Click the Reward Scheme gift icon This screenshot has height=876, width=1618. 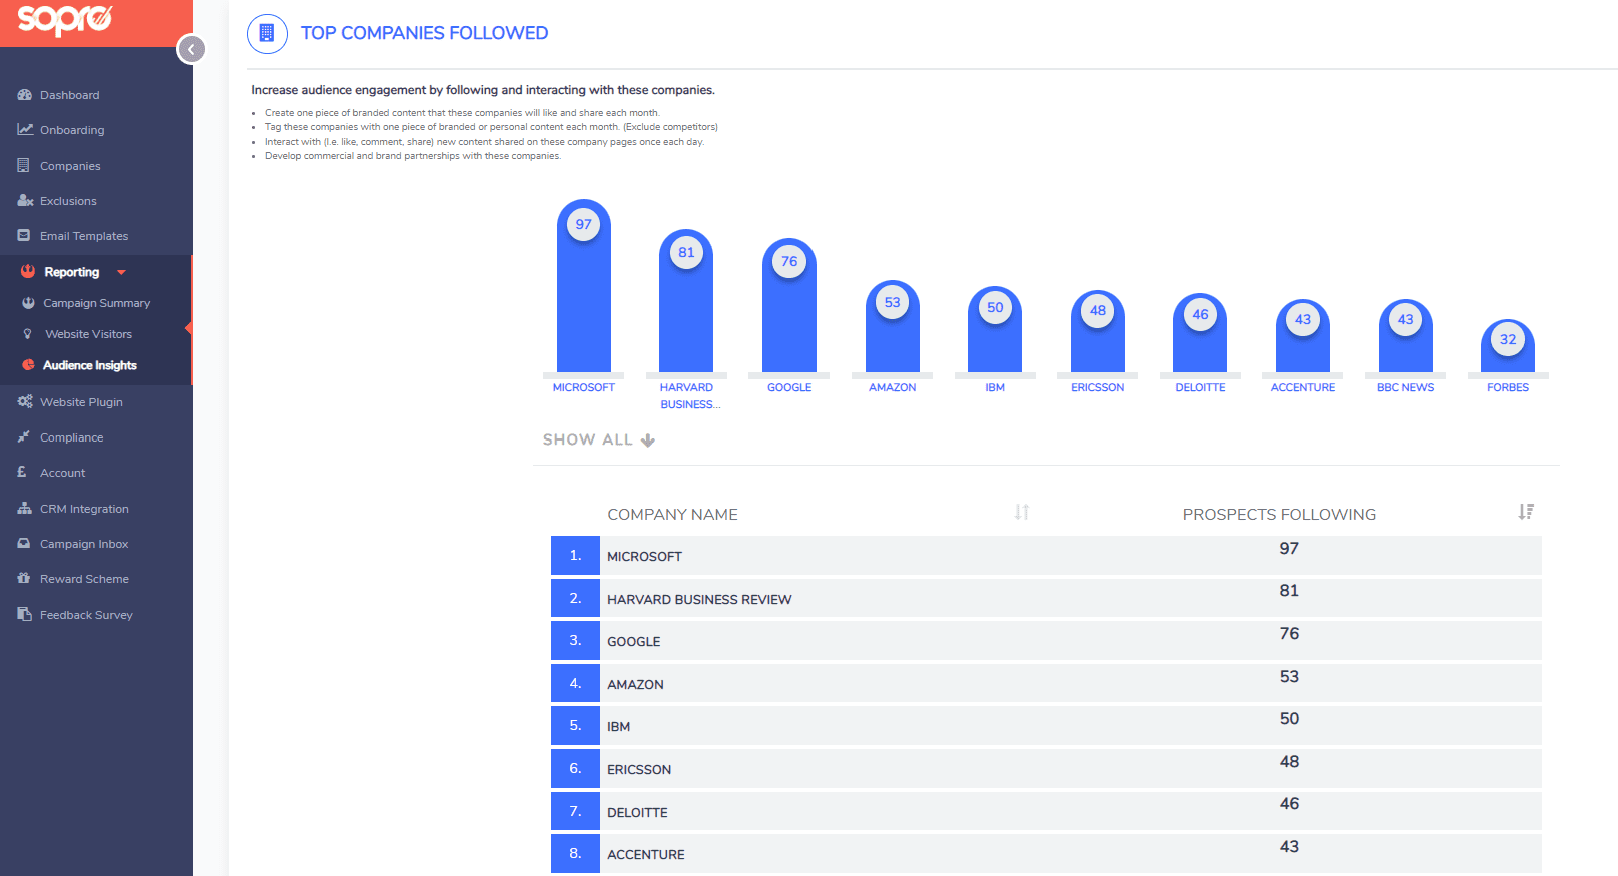24,579
